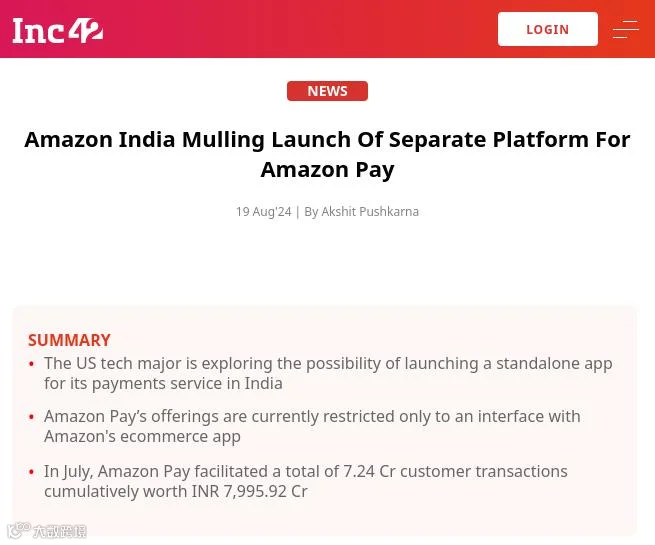Image resolution: width=655 pixels, height=545 pixels.
Task: Click the 'INR 7,995.92 Cr' figure text
Action: (249, 491)
